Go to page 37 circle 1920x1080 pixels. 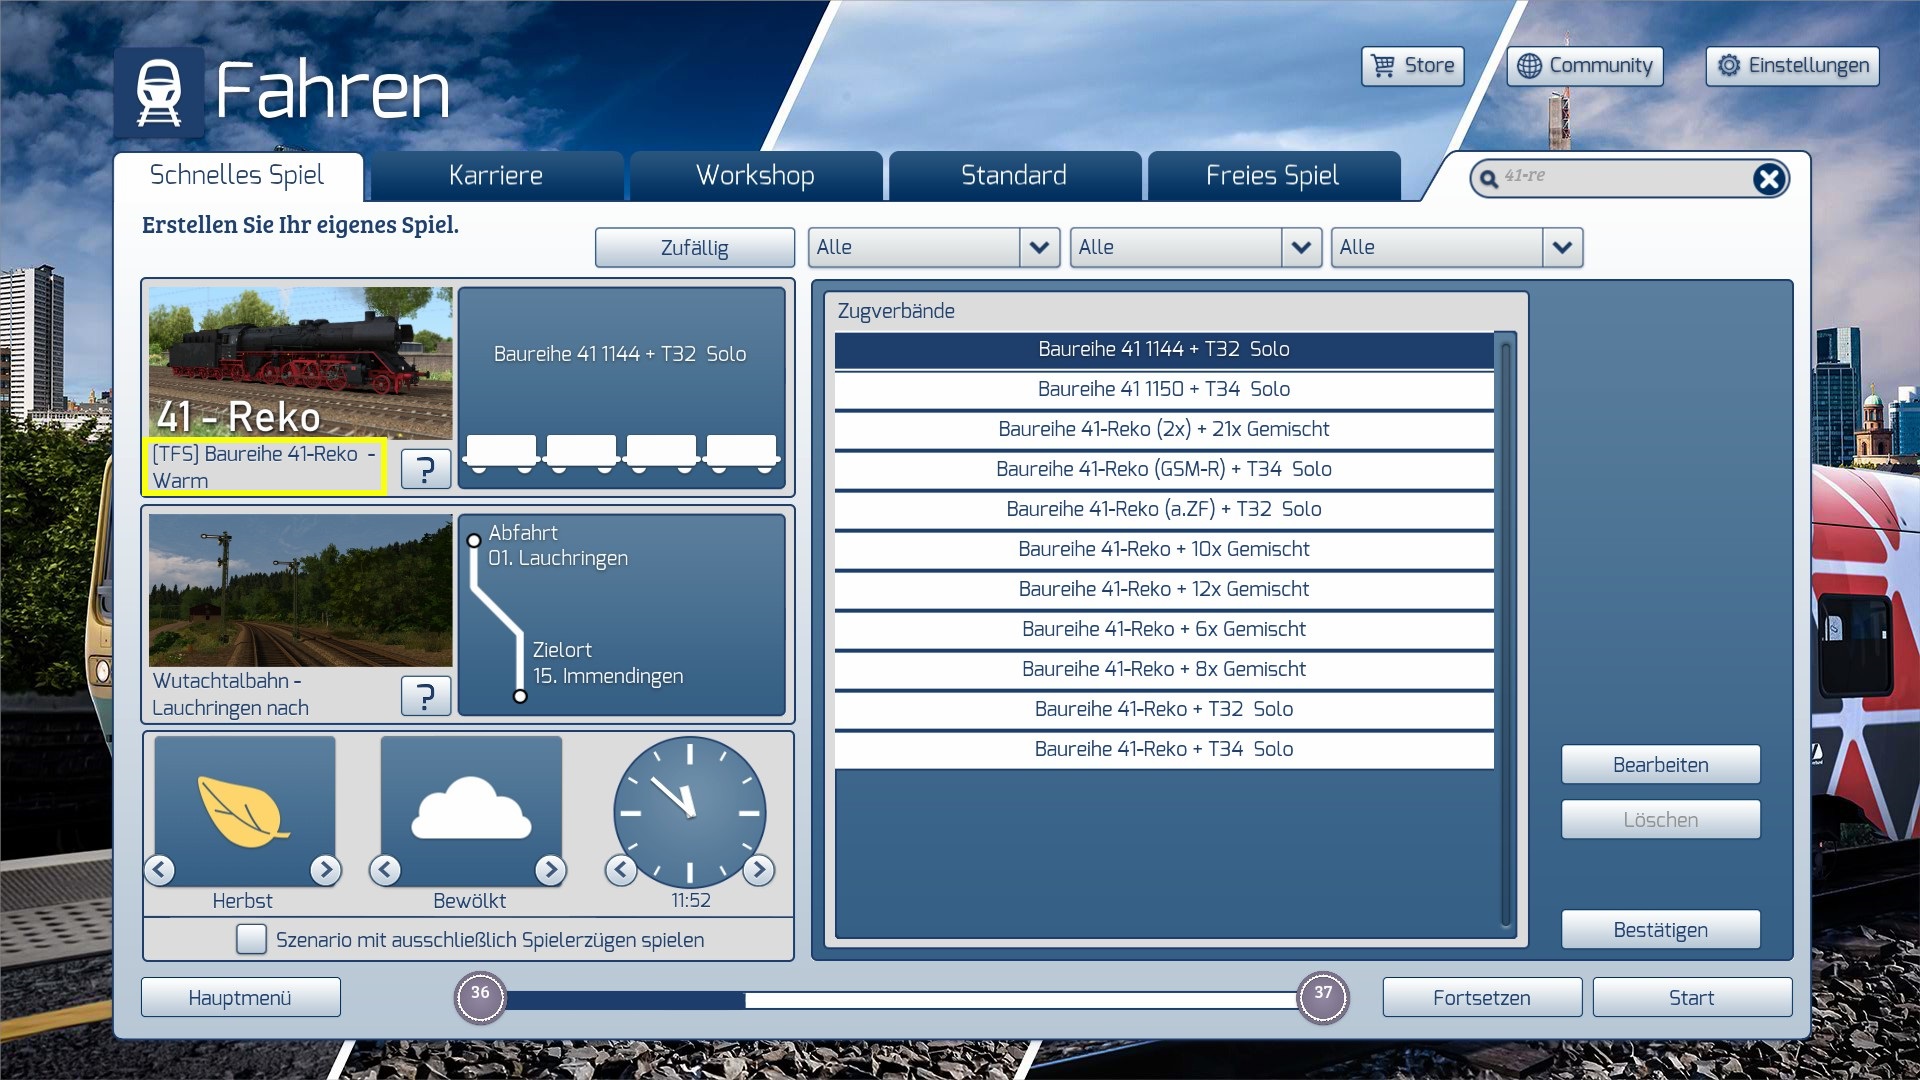1322,996
